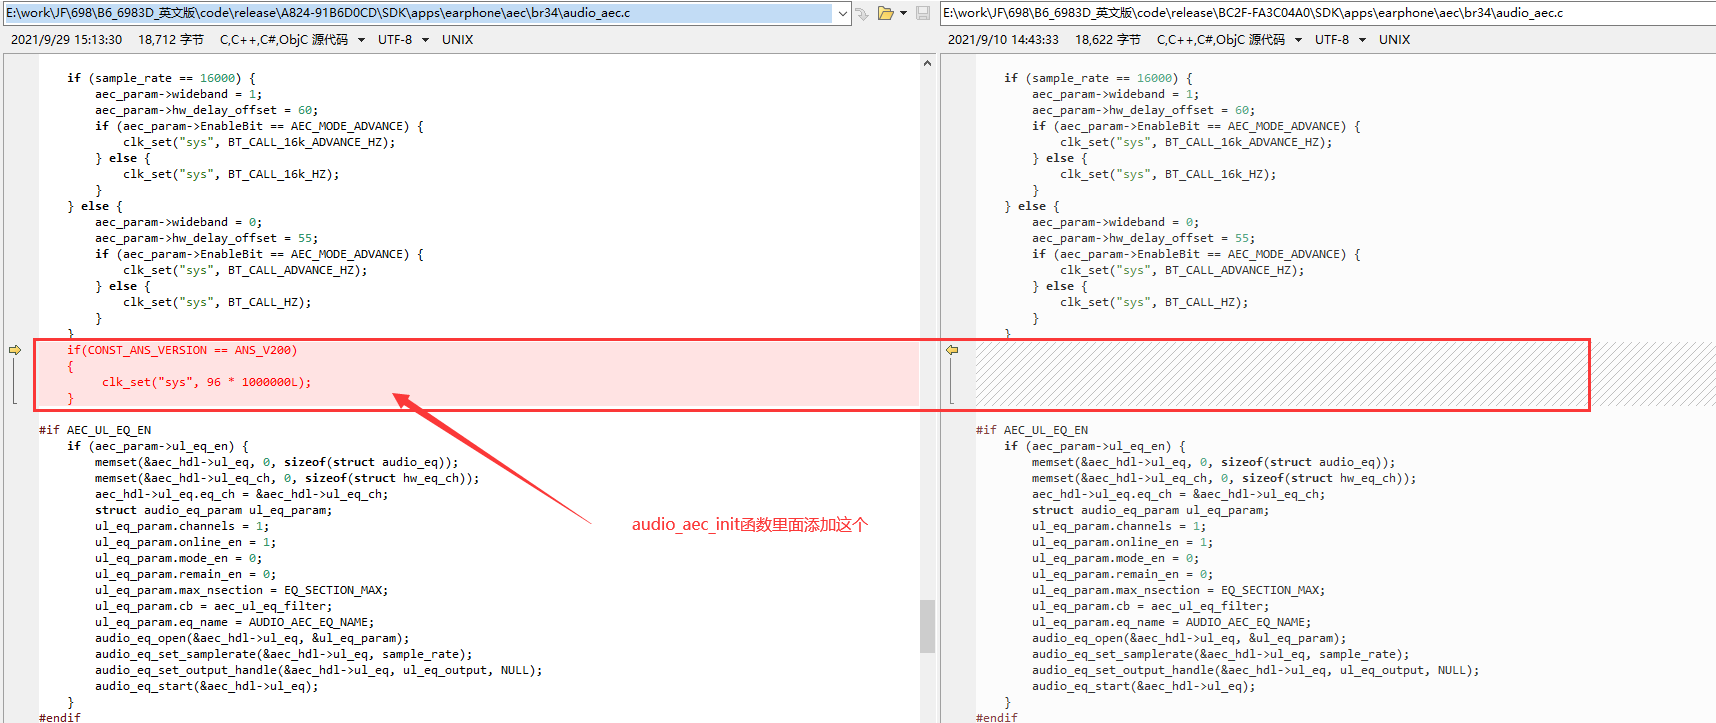Open the left file path history dropdown

coord(842,13)
